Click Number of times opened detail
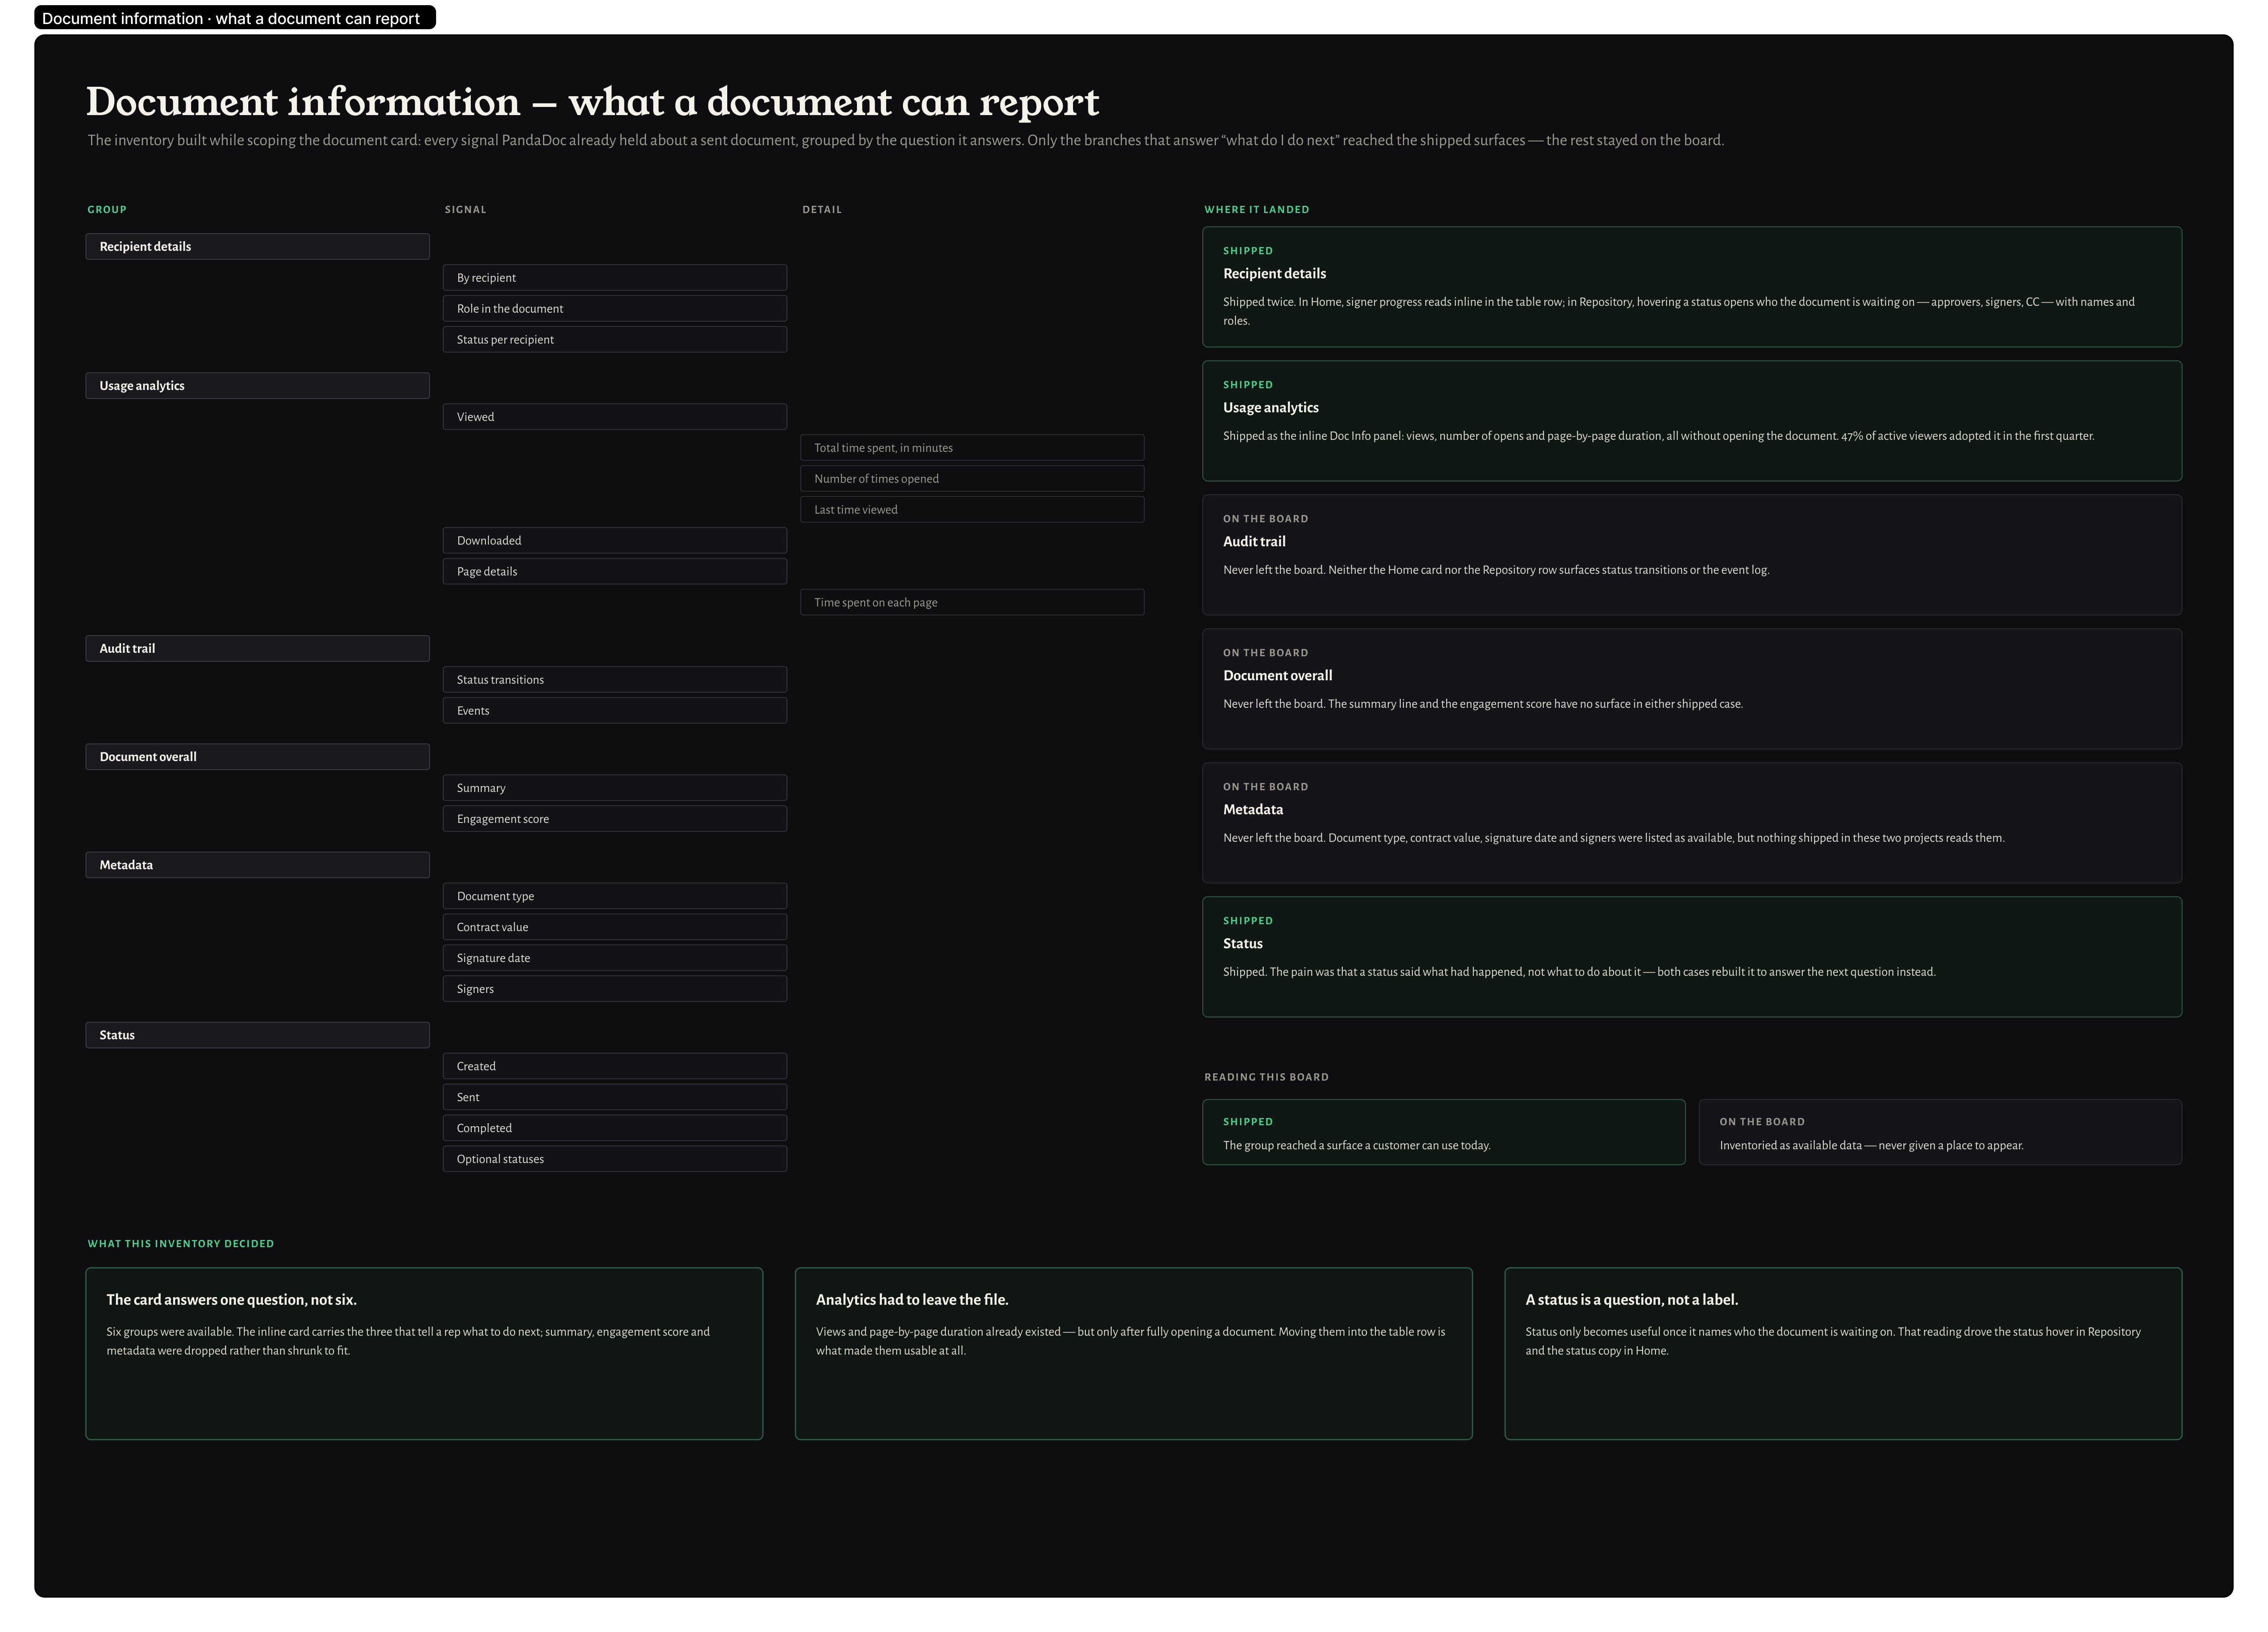2268x1632 pixels. (x=971, y=478)
